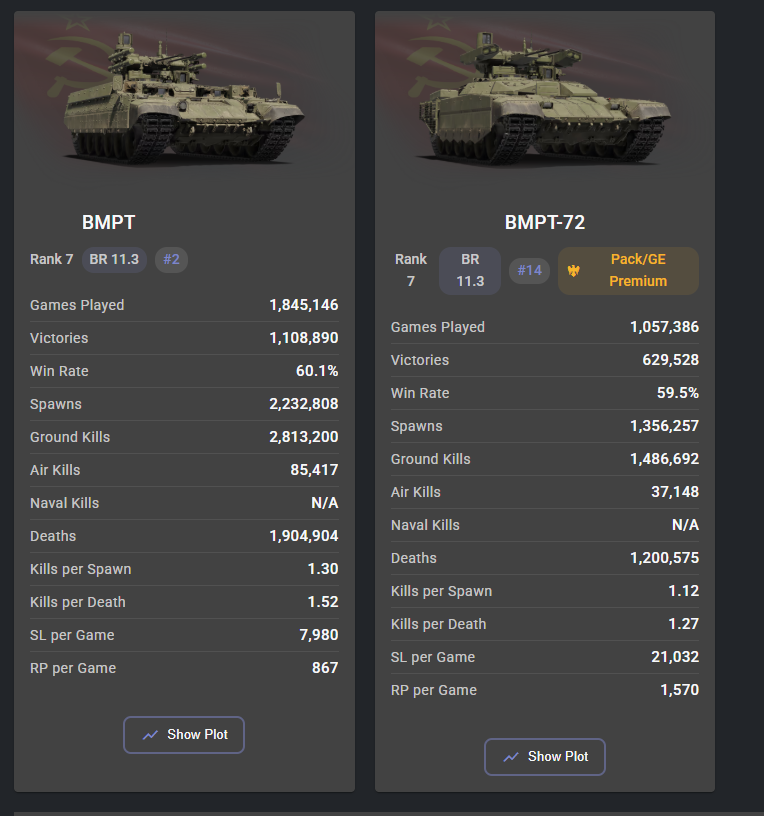Click BMPT-72's Win Rate value 59.5%
Viewport: 764px width, 816px height.
tap(678, 393)
